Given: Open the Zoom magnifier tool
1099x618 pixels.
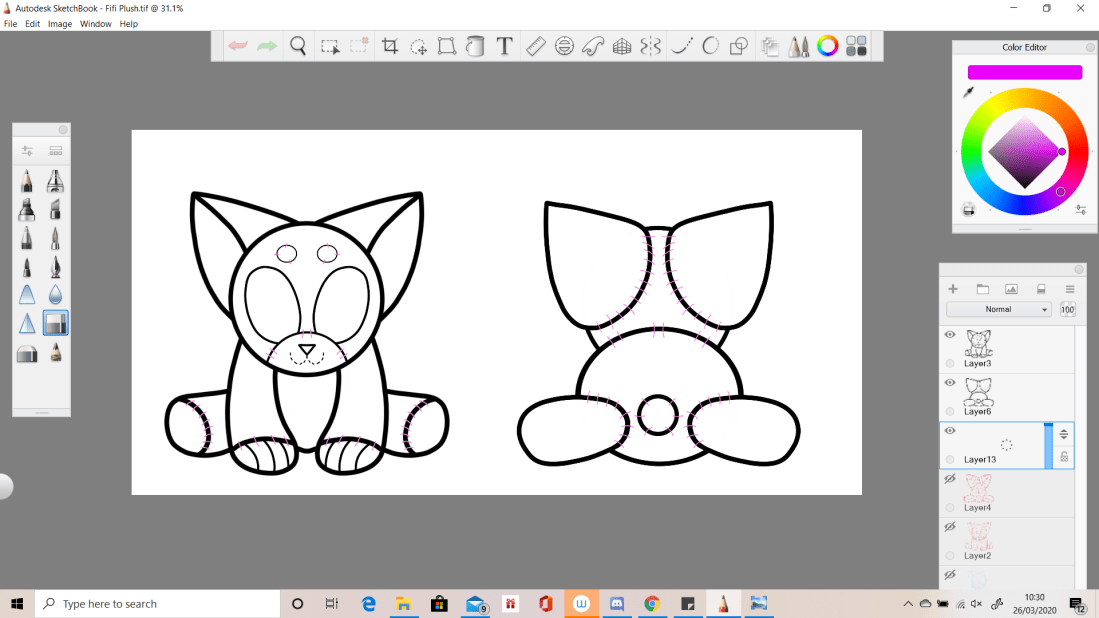Looking at the screenshot, I should pos(298,46).
